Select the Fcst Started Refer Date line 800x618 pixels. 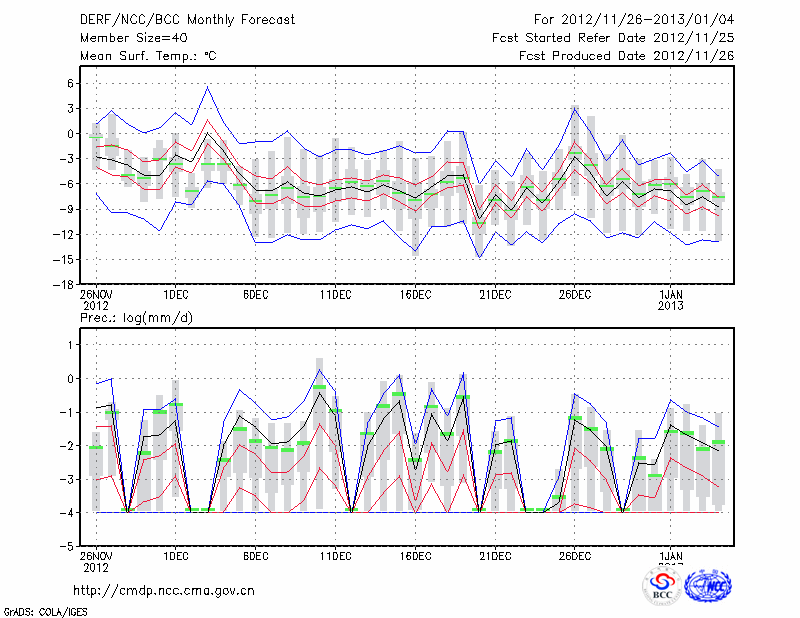pos(613,38)
